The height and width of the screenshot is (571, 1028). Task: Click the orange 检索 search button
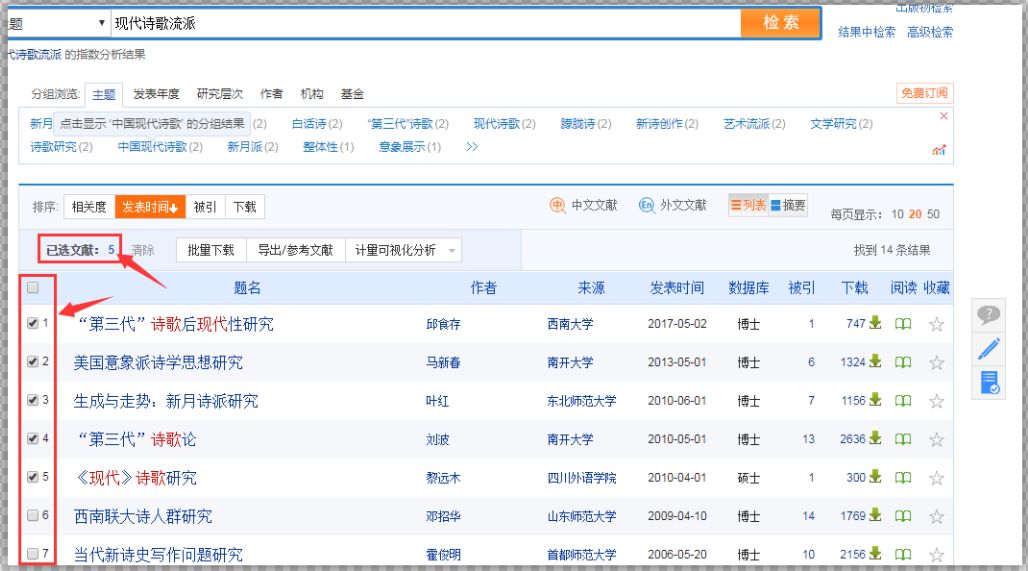click(781, 23)
